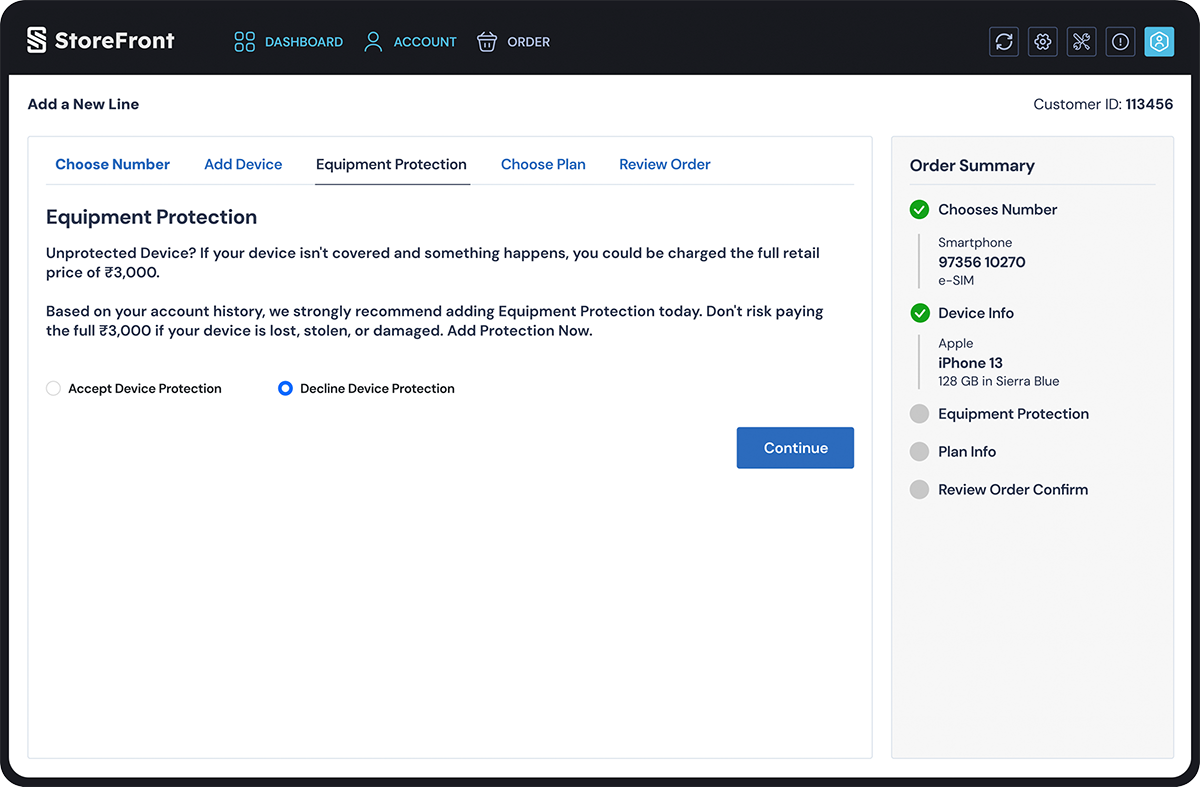Screen dimensions: 1200x787
Task: Open the settings gear icon
Action: 1043,42
